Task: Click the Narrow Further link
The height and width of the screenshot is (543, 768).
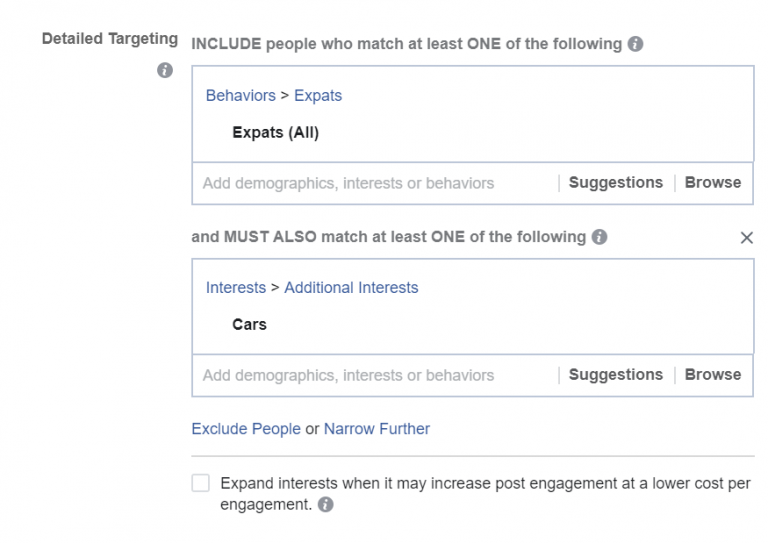Action: [377, 429]
